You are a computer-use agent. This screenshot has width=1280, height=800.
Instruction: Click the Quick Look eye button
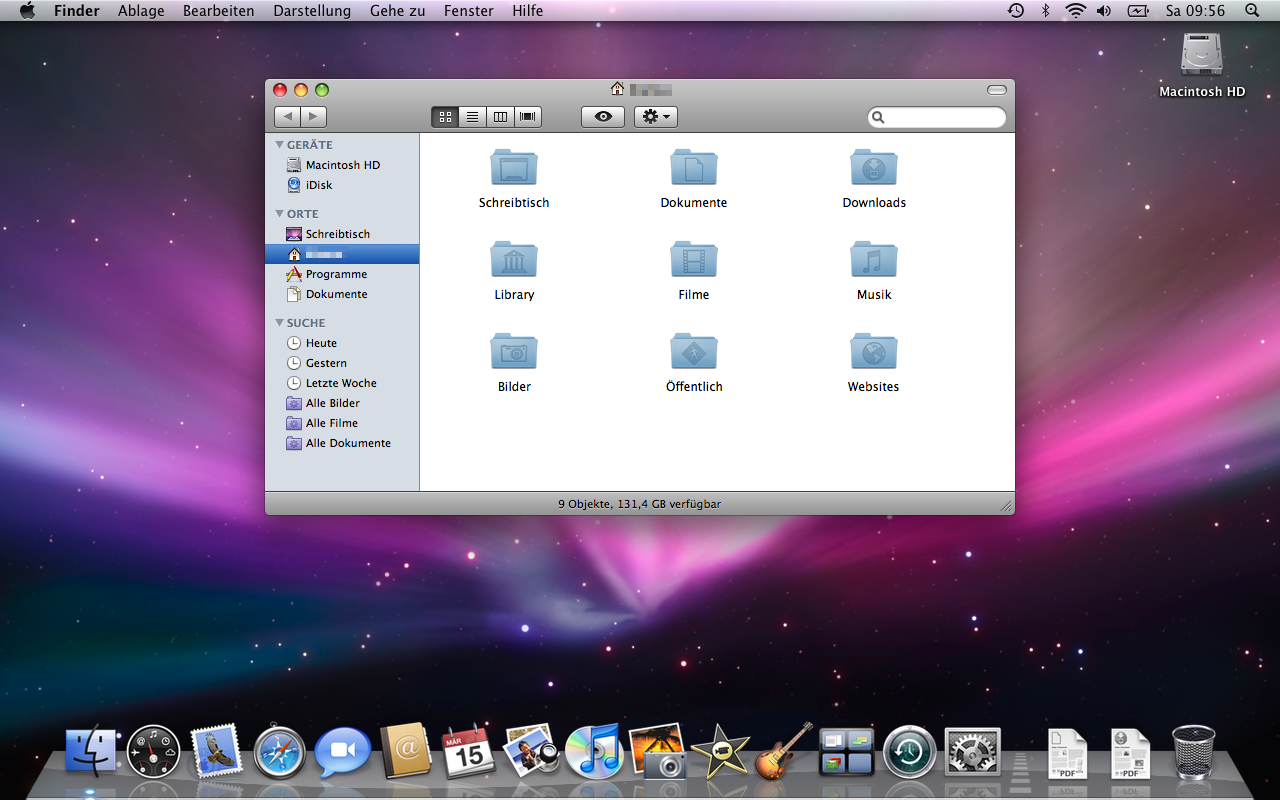[603, 117]
